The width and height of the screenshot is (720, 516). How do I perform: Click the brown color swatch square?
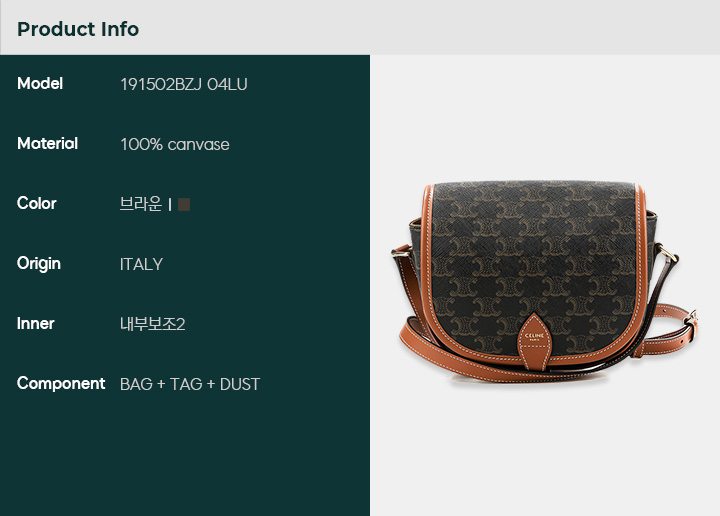tap(184, 204)
